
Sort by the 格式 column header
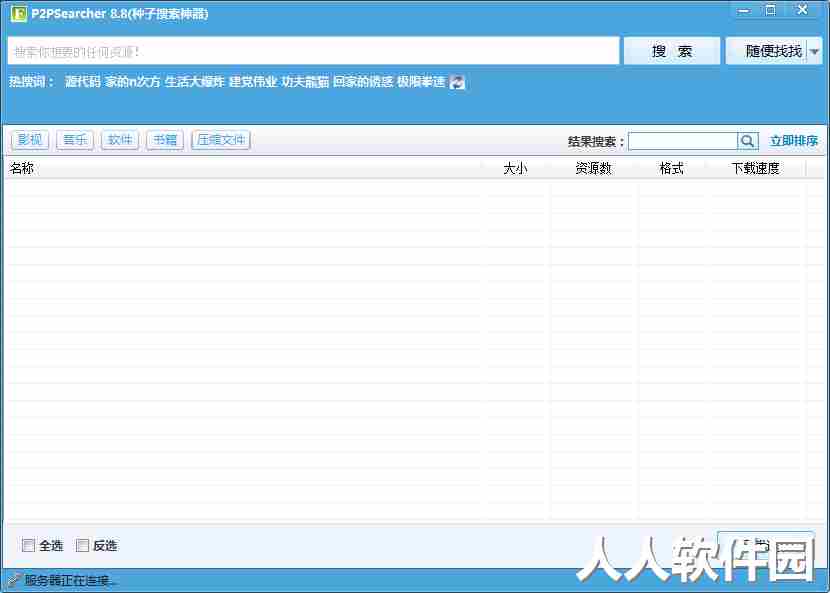click(x=672, y=168)
